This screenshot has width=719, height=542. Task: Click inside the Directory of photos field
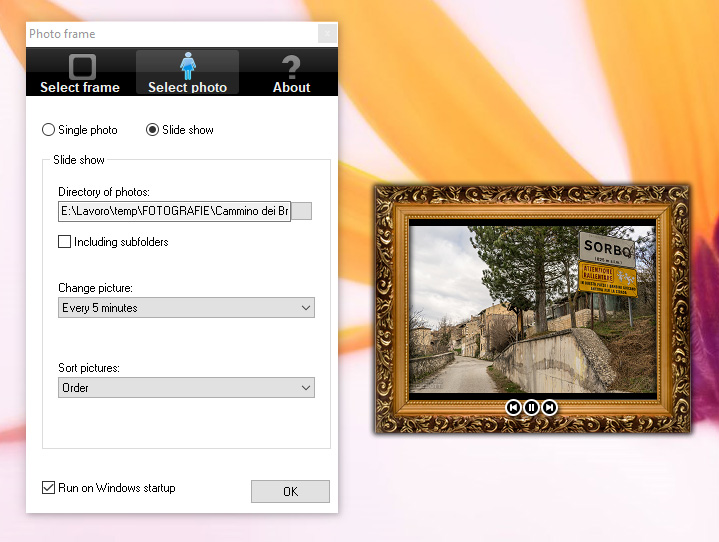coord(174,211)
